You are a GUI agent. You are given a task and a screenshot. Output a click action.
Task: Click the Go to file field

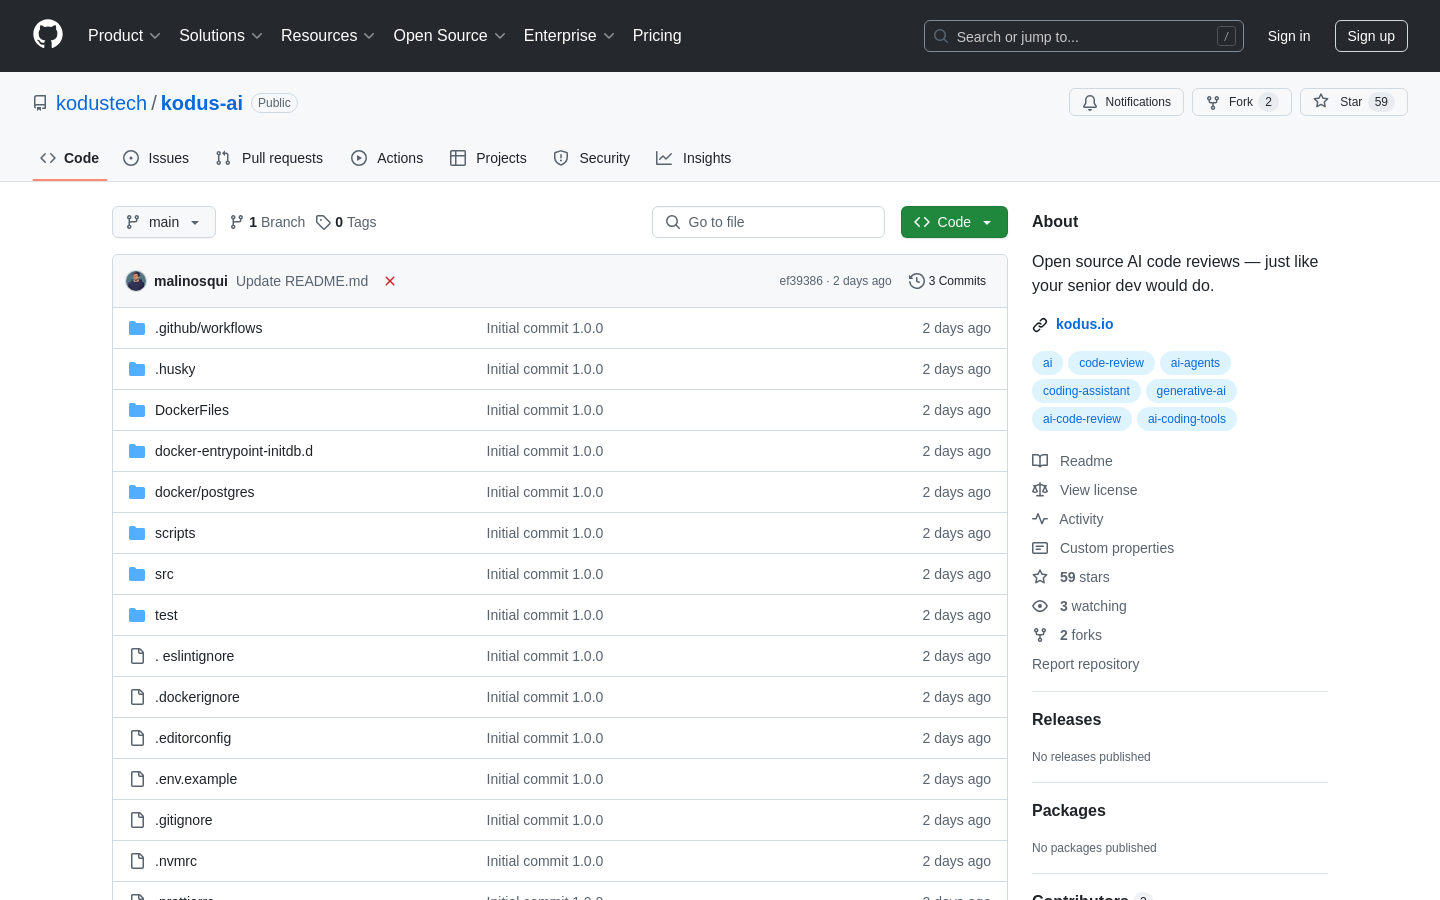click(768, 222)
